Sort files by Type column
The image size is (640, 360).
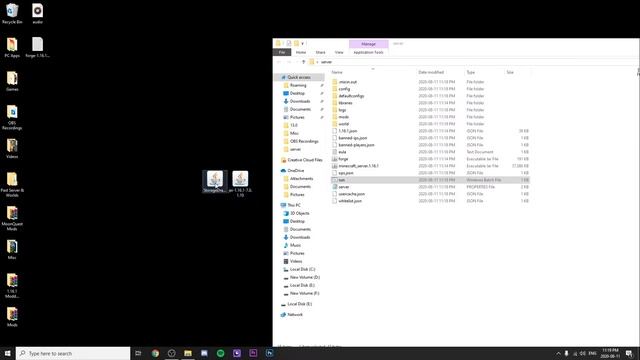(471, 72)
